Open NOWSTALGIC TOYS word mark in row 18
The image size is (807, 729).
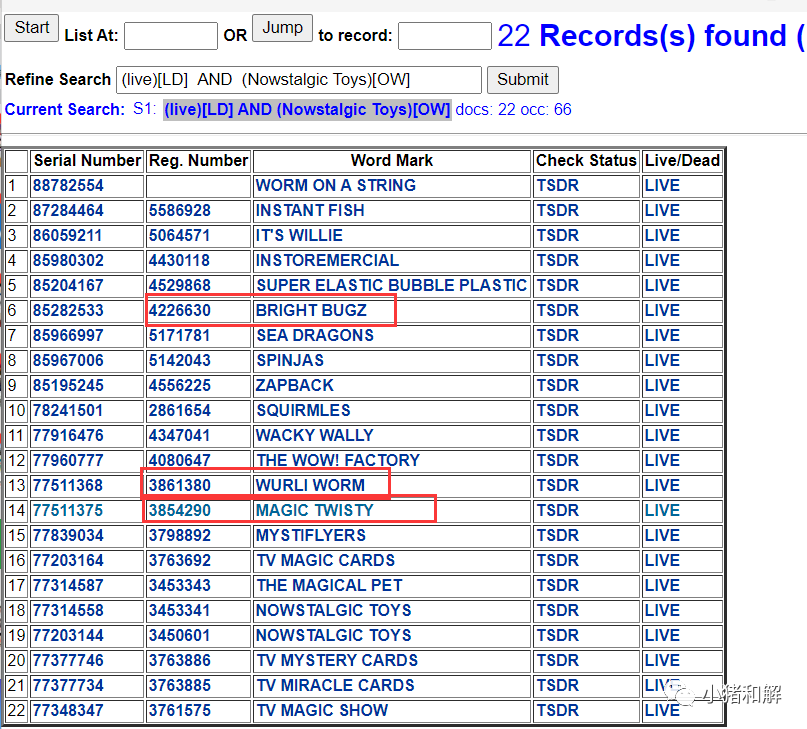[x=334, y=611]
